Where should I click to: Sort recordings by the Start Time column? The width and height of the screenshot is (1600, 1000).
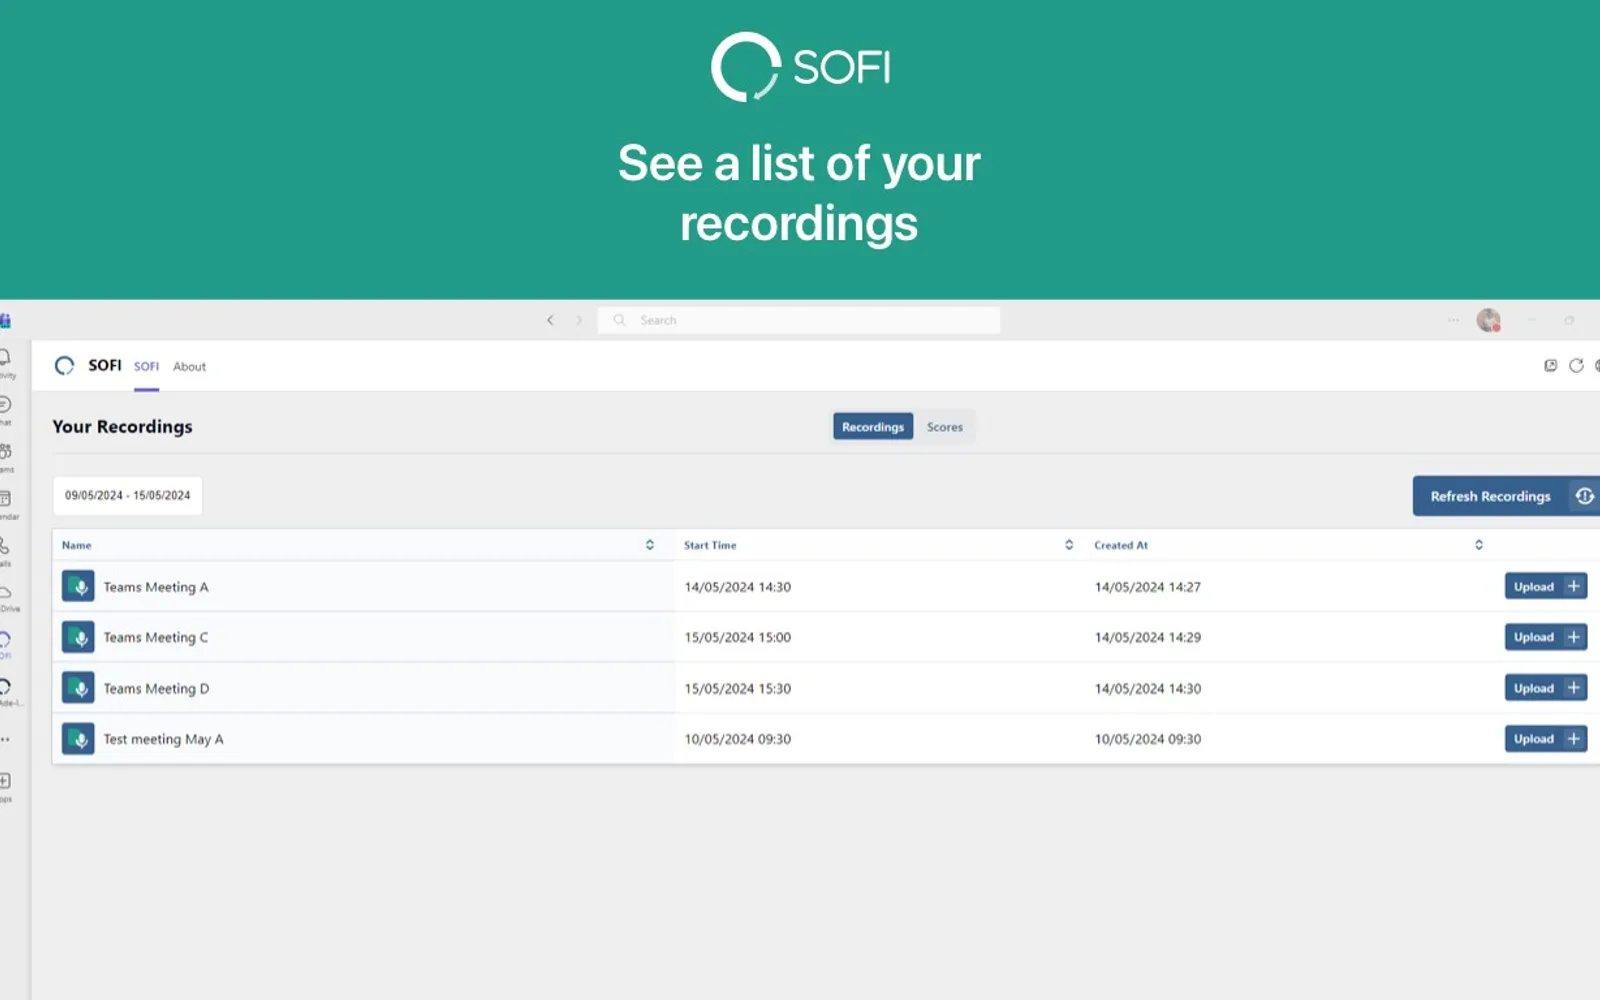click(x=1069, y=545)
